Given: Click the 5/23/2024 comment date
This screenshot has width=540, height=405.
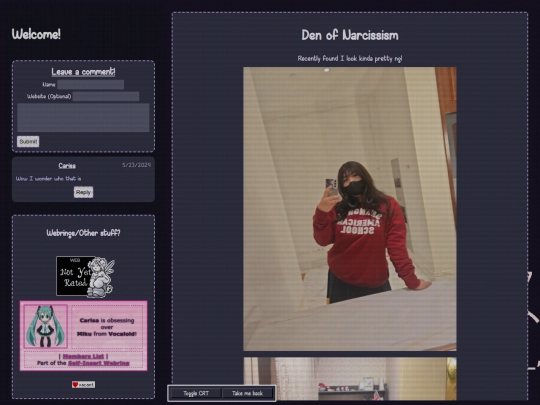Looking at the screenshot, I should pyautogui.click(x=137, y=165).
